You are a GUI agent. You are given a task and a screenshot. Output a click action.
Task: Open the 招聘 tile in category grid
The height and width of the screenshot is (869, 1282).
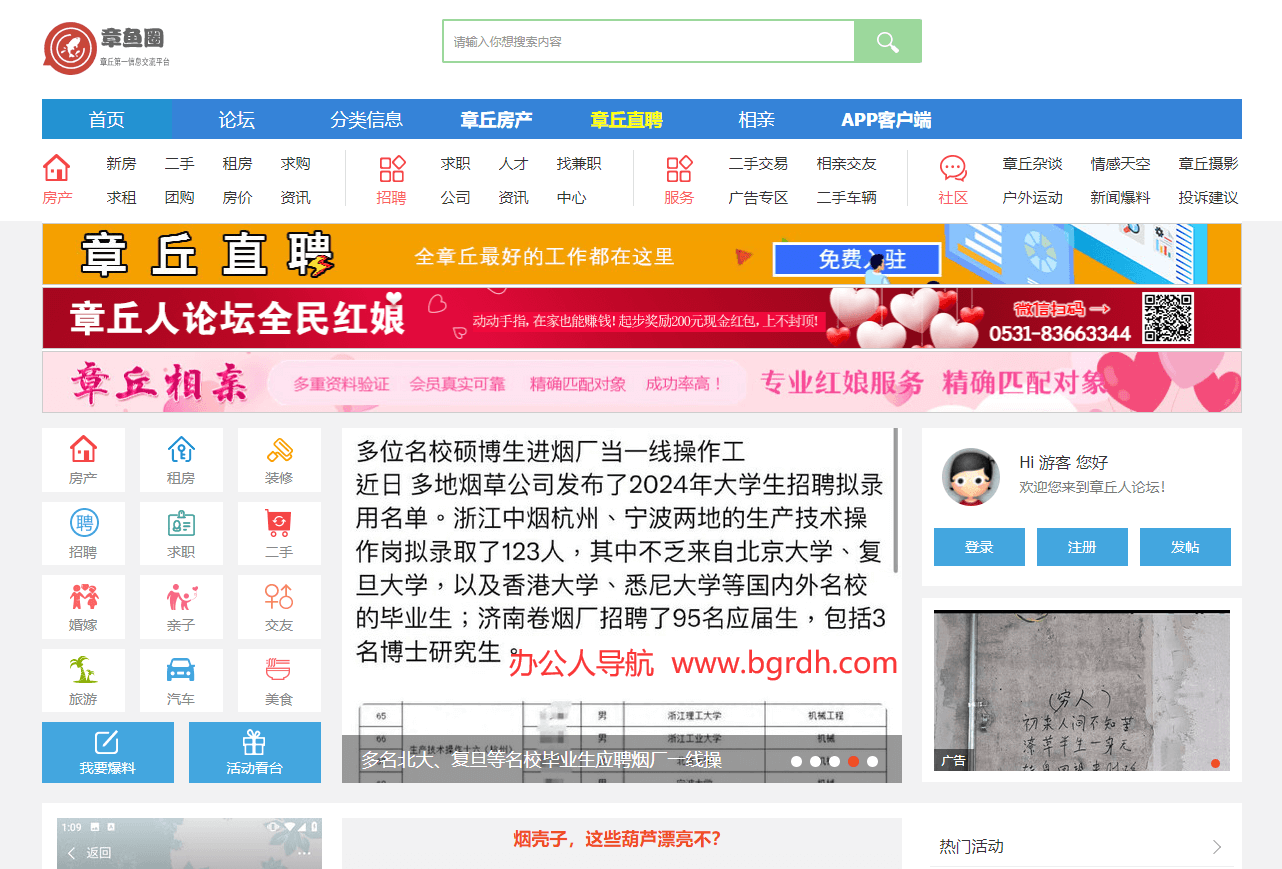coord(83,534)
